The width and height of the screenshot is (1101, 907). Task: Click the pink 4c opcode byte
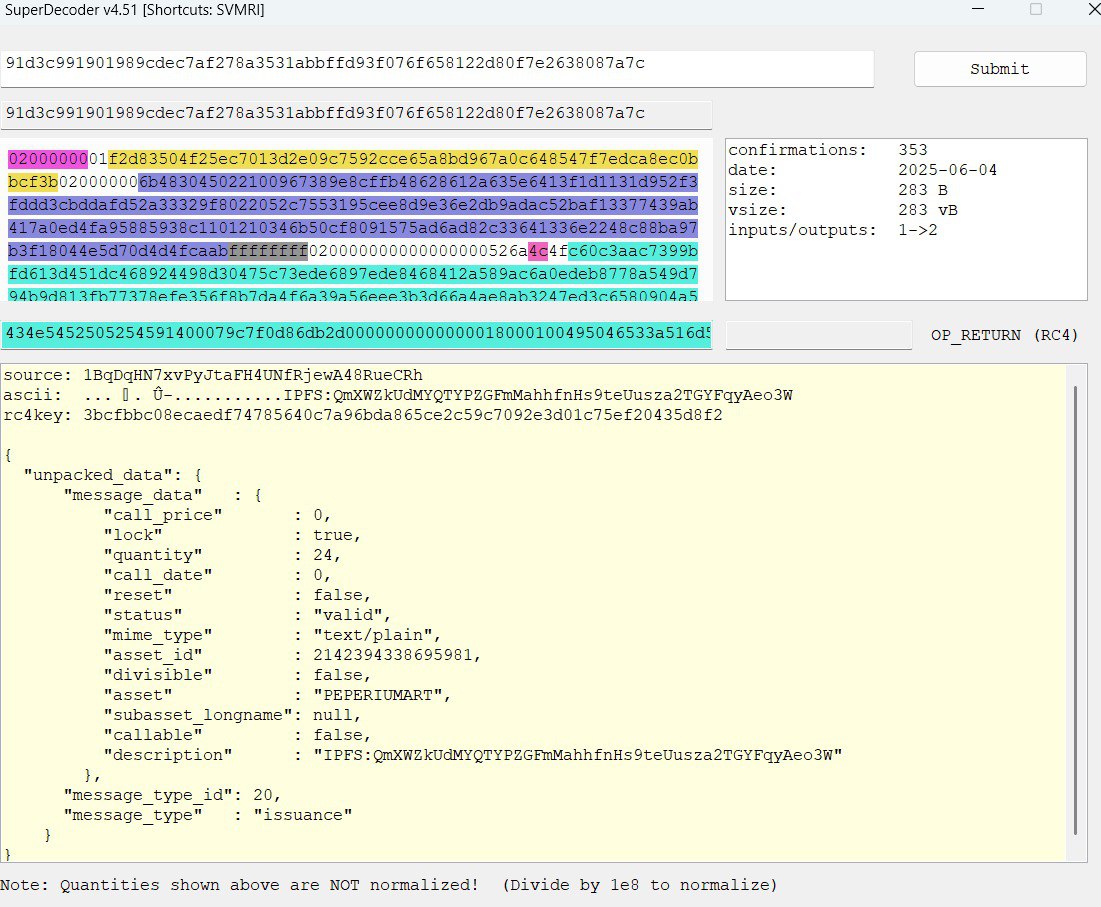[x=537, y=249]
